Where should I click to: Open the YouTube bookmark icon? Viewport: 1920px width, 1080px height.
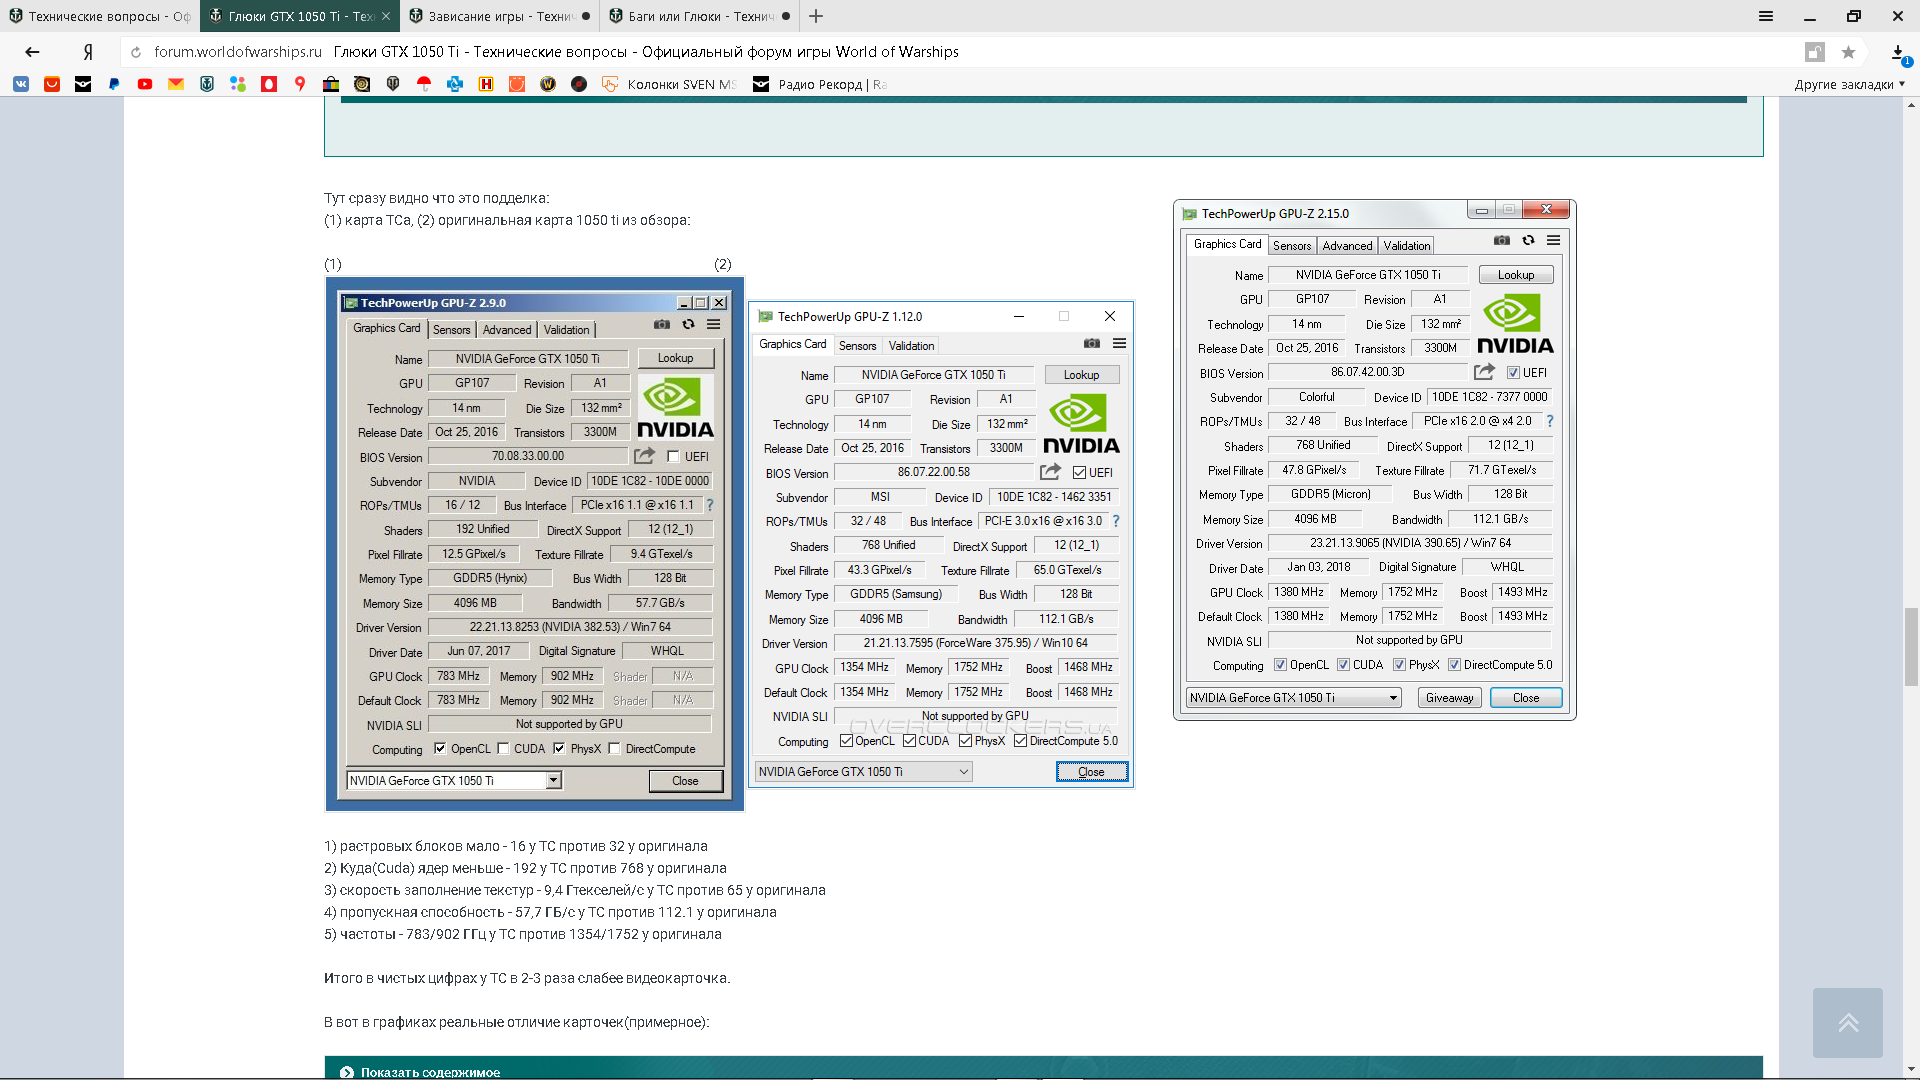click(x=145, y=84)
